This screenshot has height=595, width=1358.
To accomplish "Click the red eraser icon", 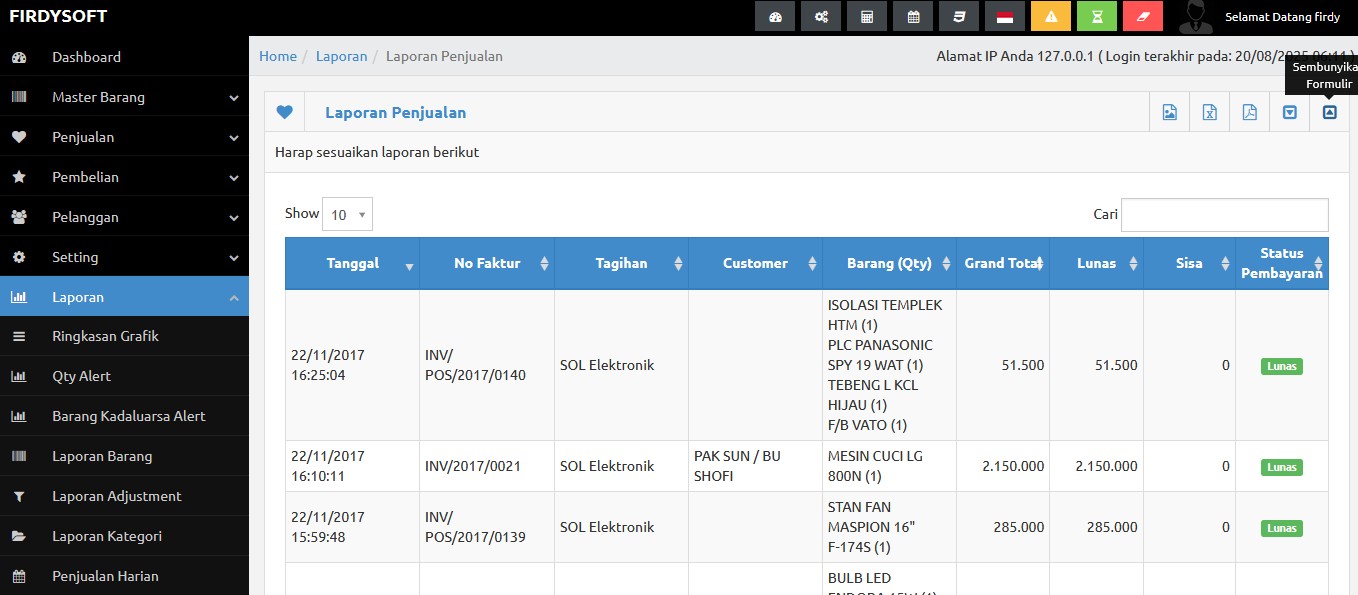I will pyautogui.click(x=1143, y=17).
